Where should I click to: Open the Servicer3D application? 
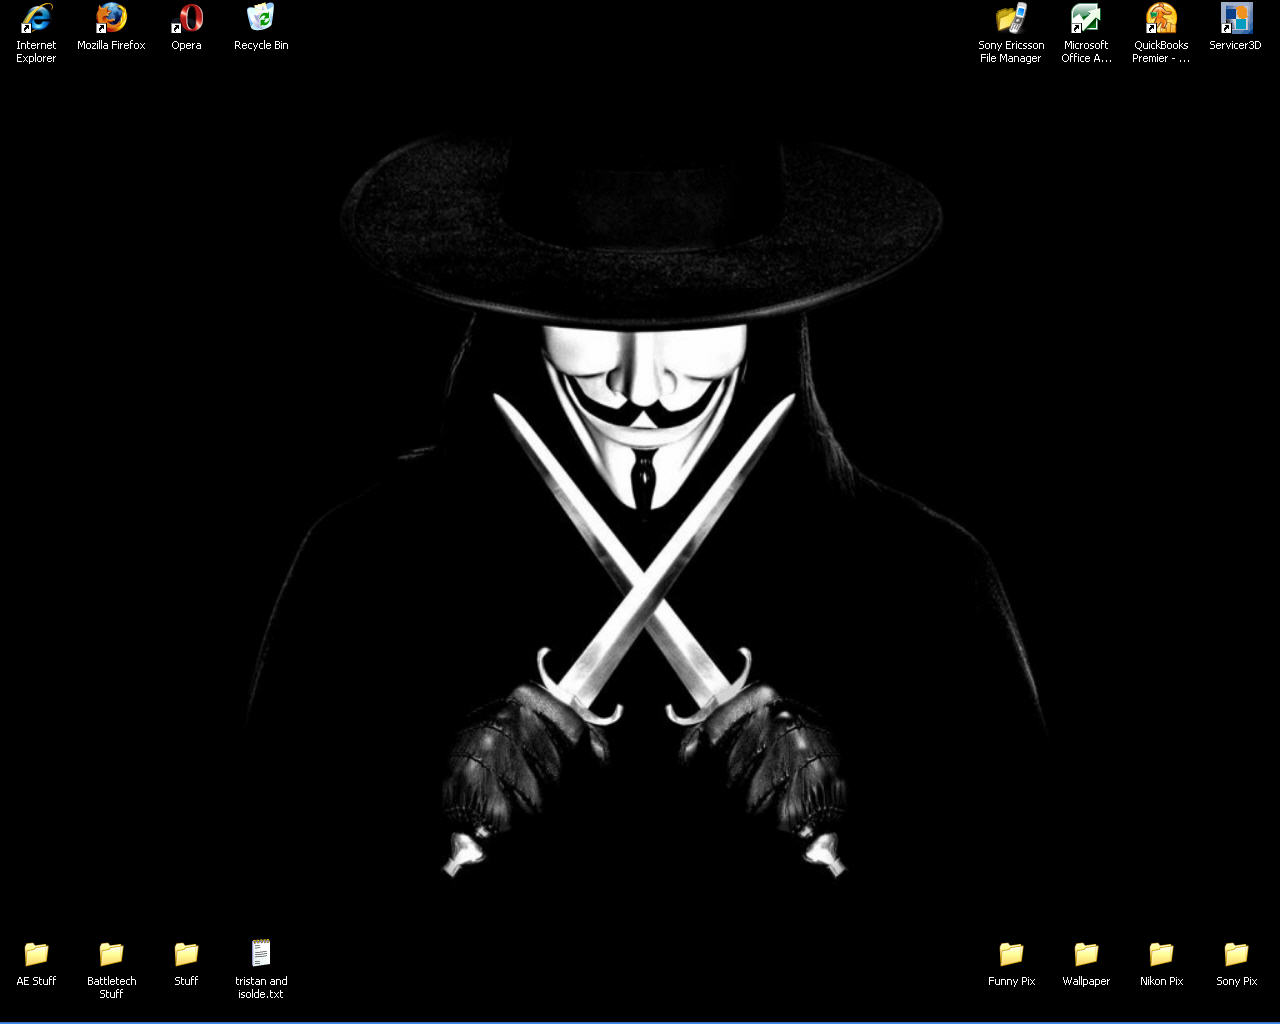coord(1235,18)
